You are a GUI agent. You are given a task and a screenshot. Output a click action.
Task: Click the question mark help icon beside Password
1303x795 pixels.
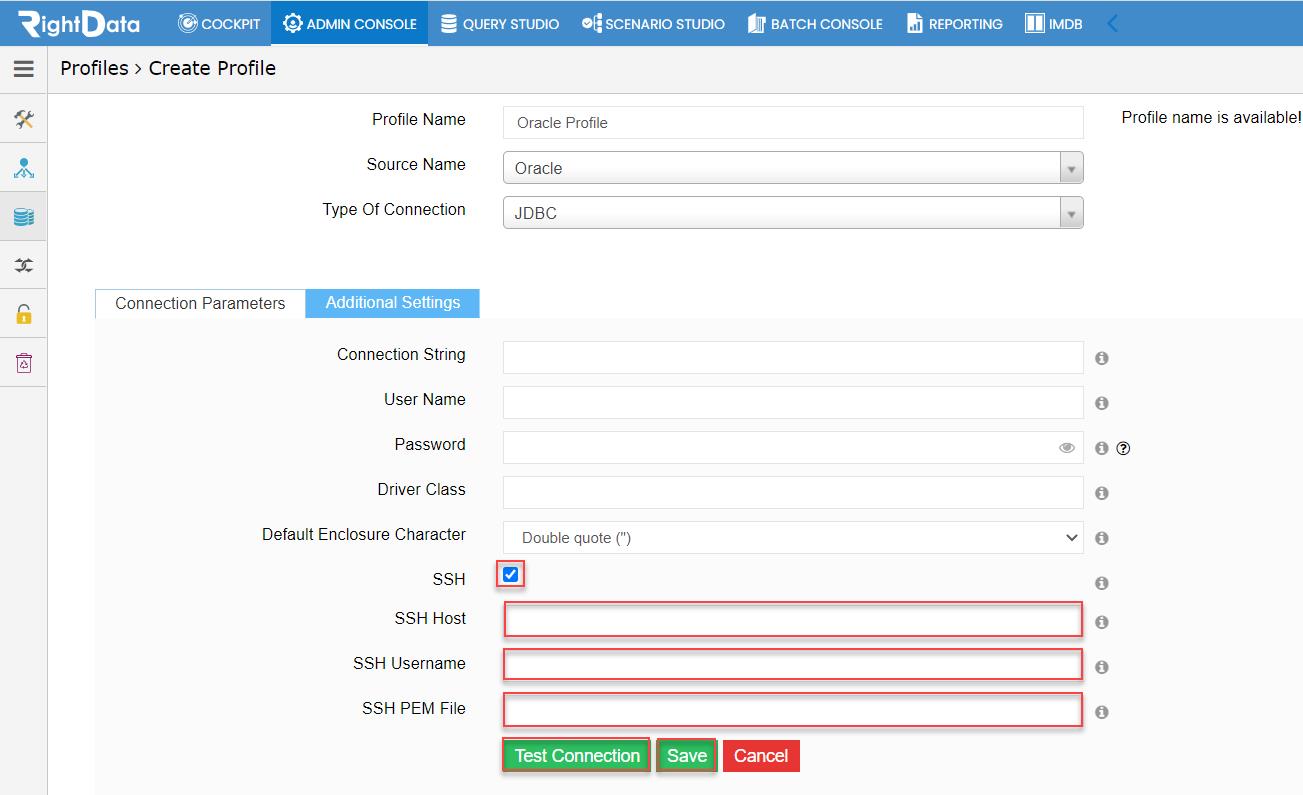coord(1123,449)
